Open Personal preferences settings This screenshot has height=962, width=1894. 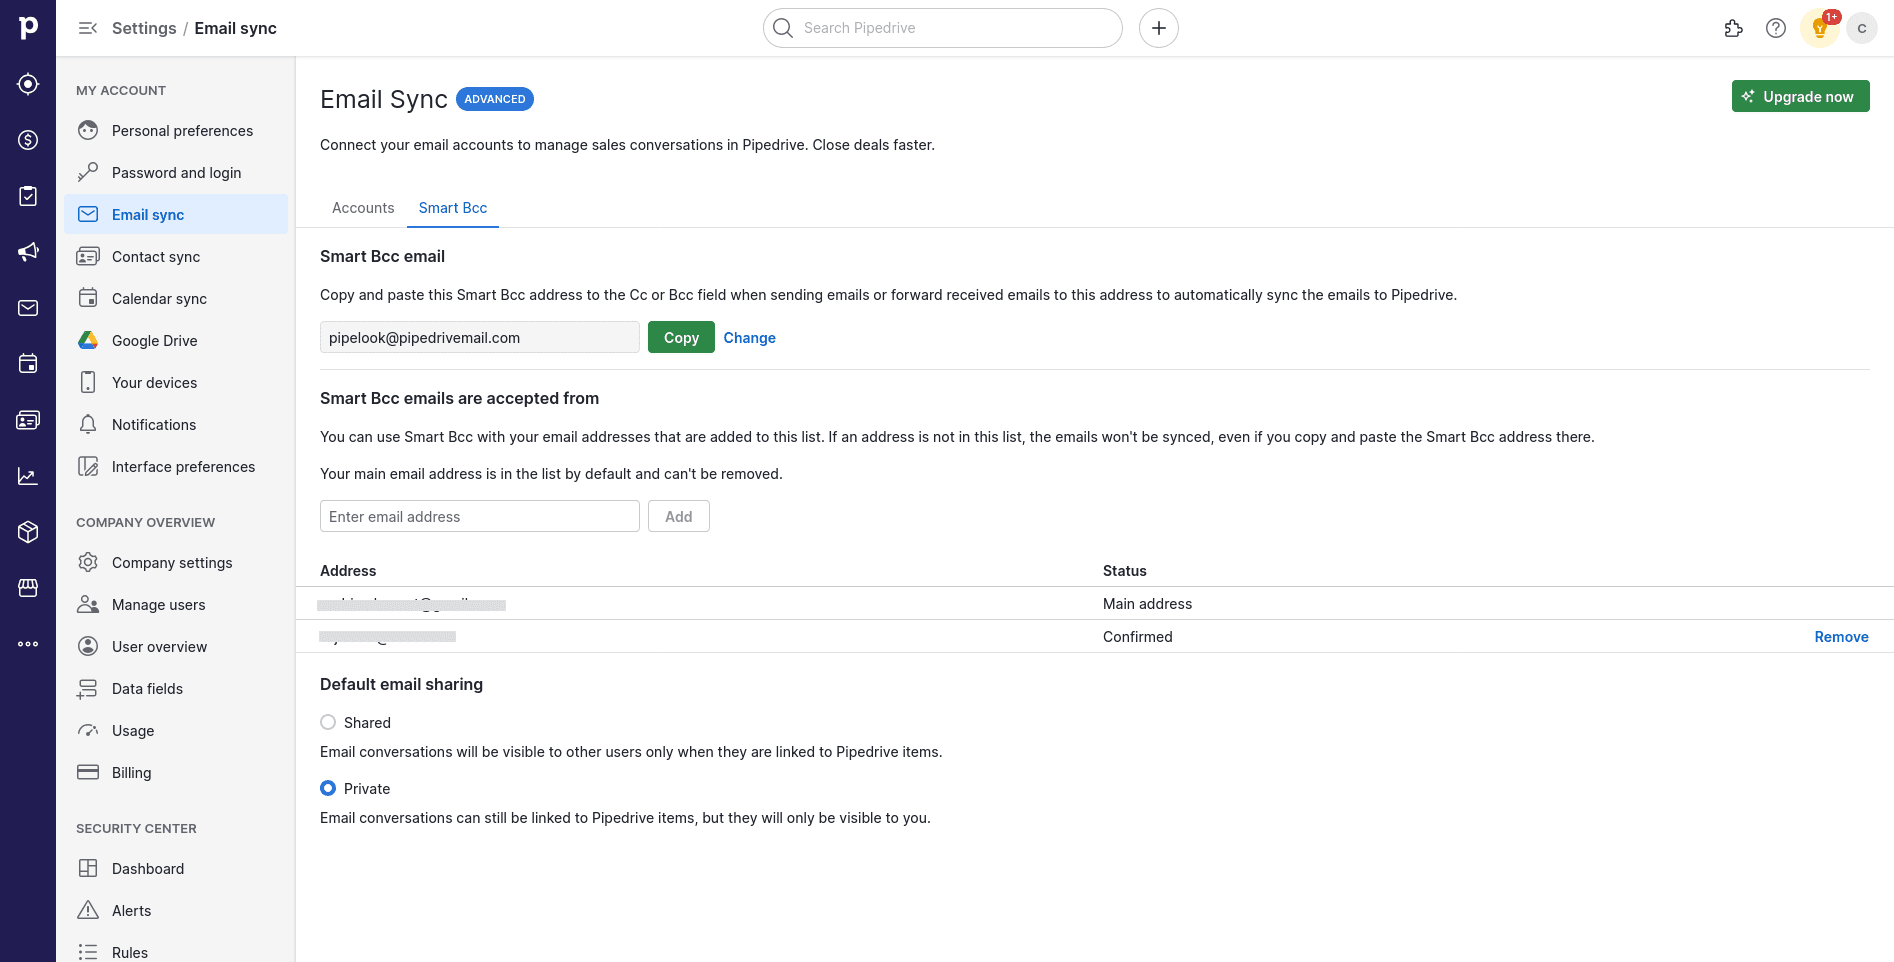[176, 131]
